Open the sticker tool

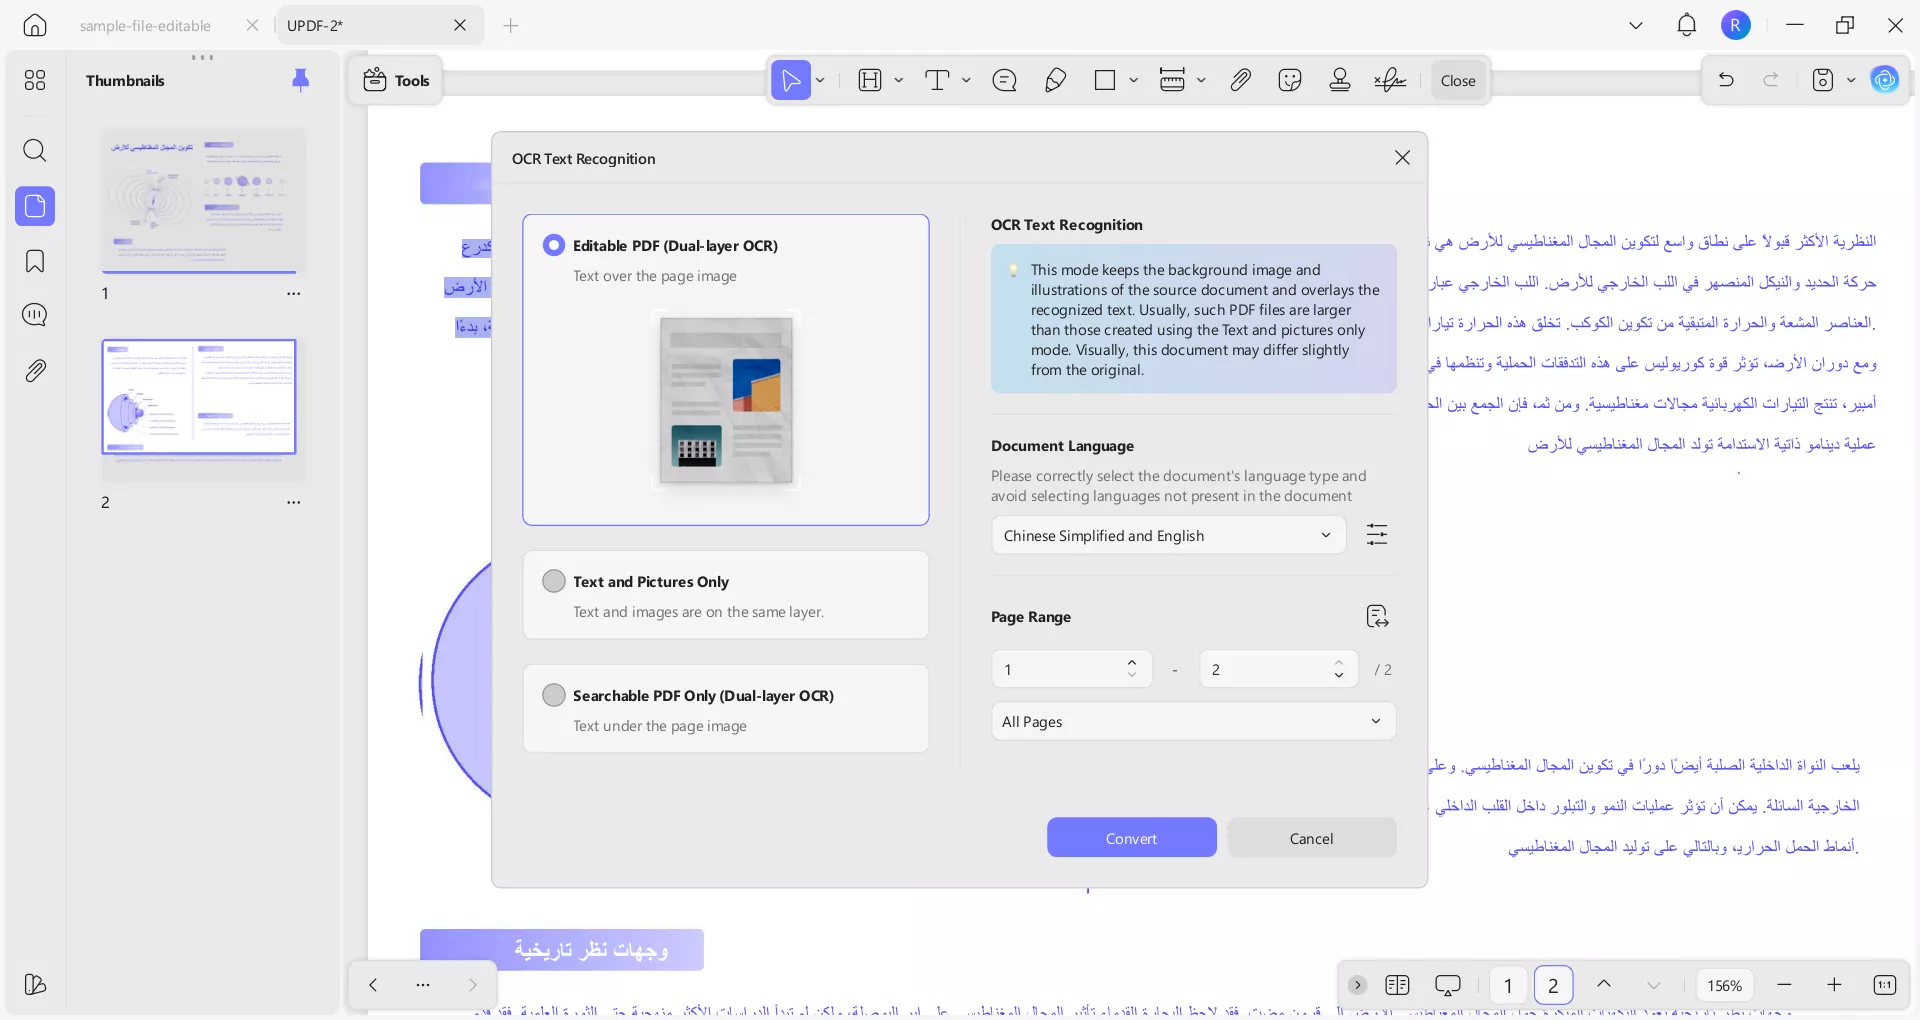[x=1290, y=81]
